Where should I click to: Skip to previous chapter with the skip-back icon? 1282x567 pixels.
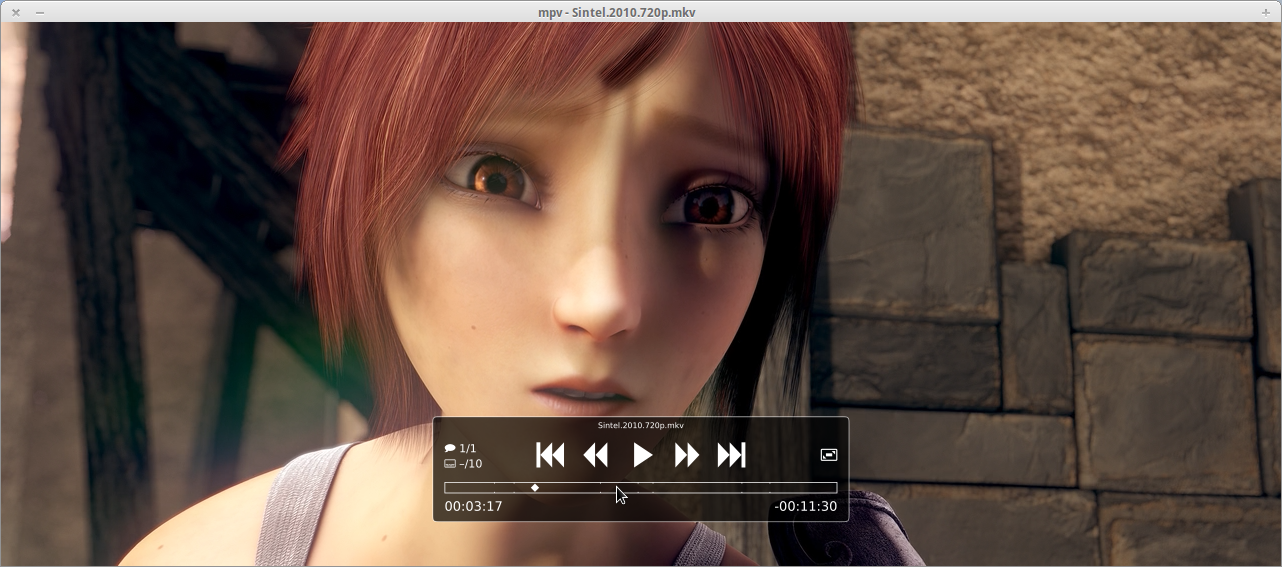coord(550,456)
